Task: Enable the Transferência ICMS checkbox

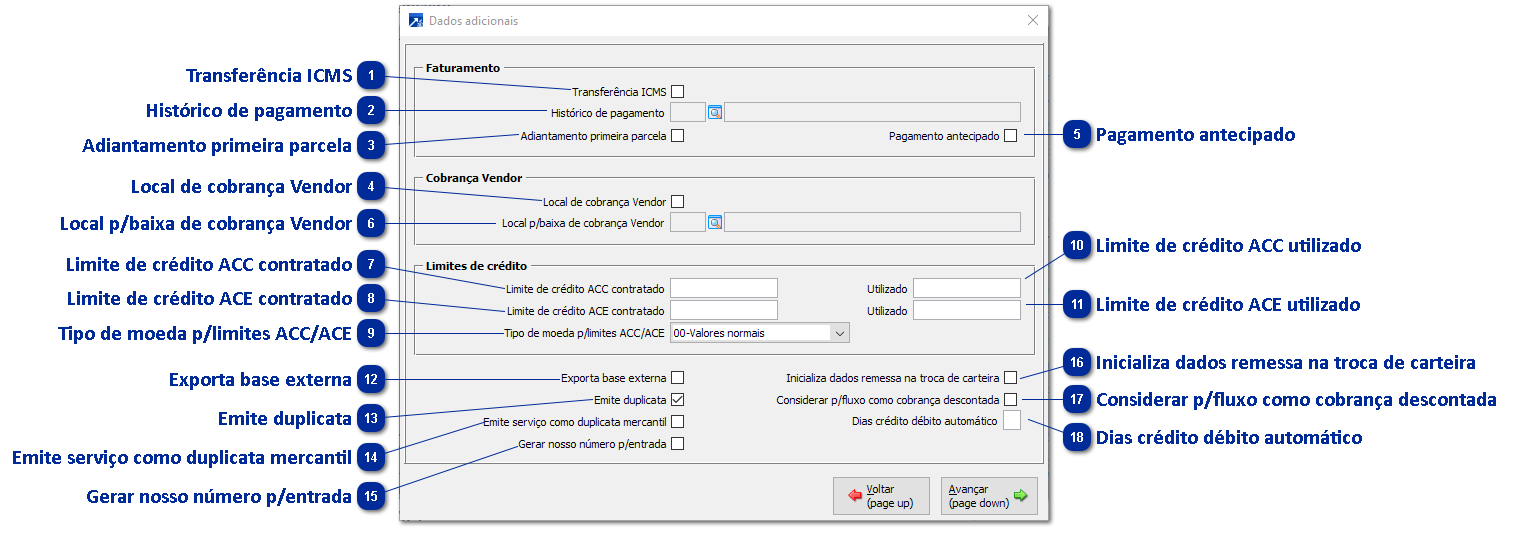Action: click(x=678, y=92)
